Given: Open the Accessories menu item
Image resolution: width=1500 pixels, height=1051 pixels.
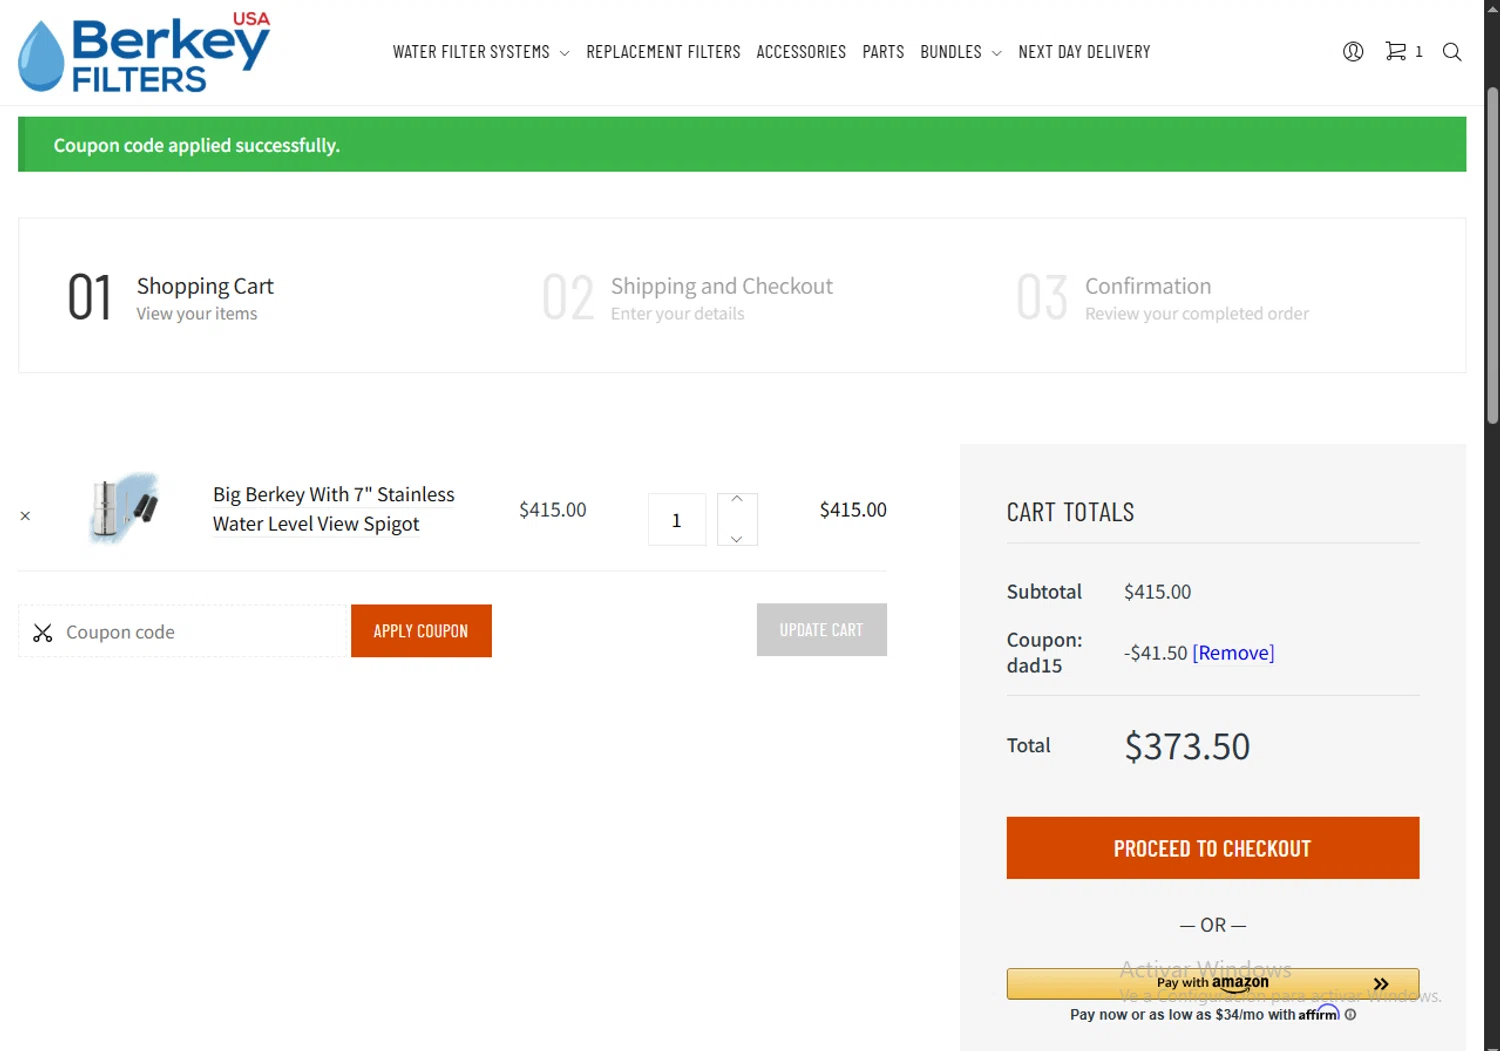Looking at the screenshot, I should 801,52.
